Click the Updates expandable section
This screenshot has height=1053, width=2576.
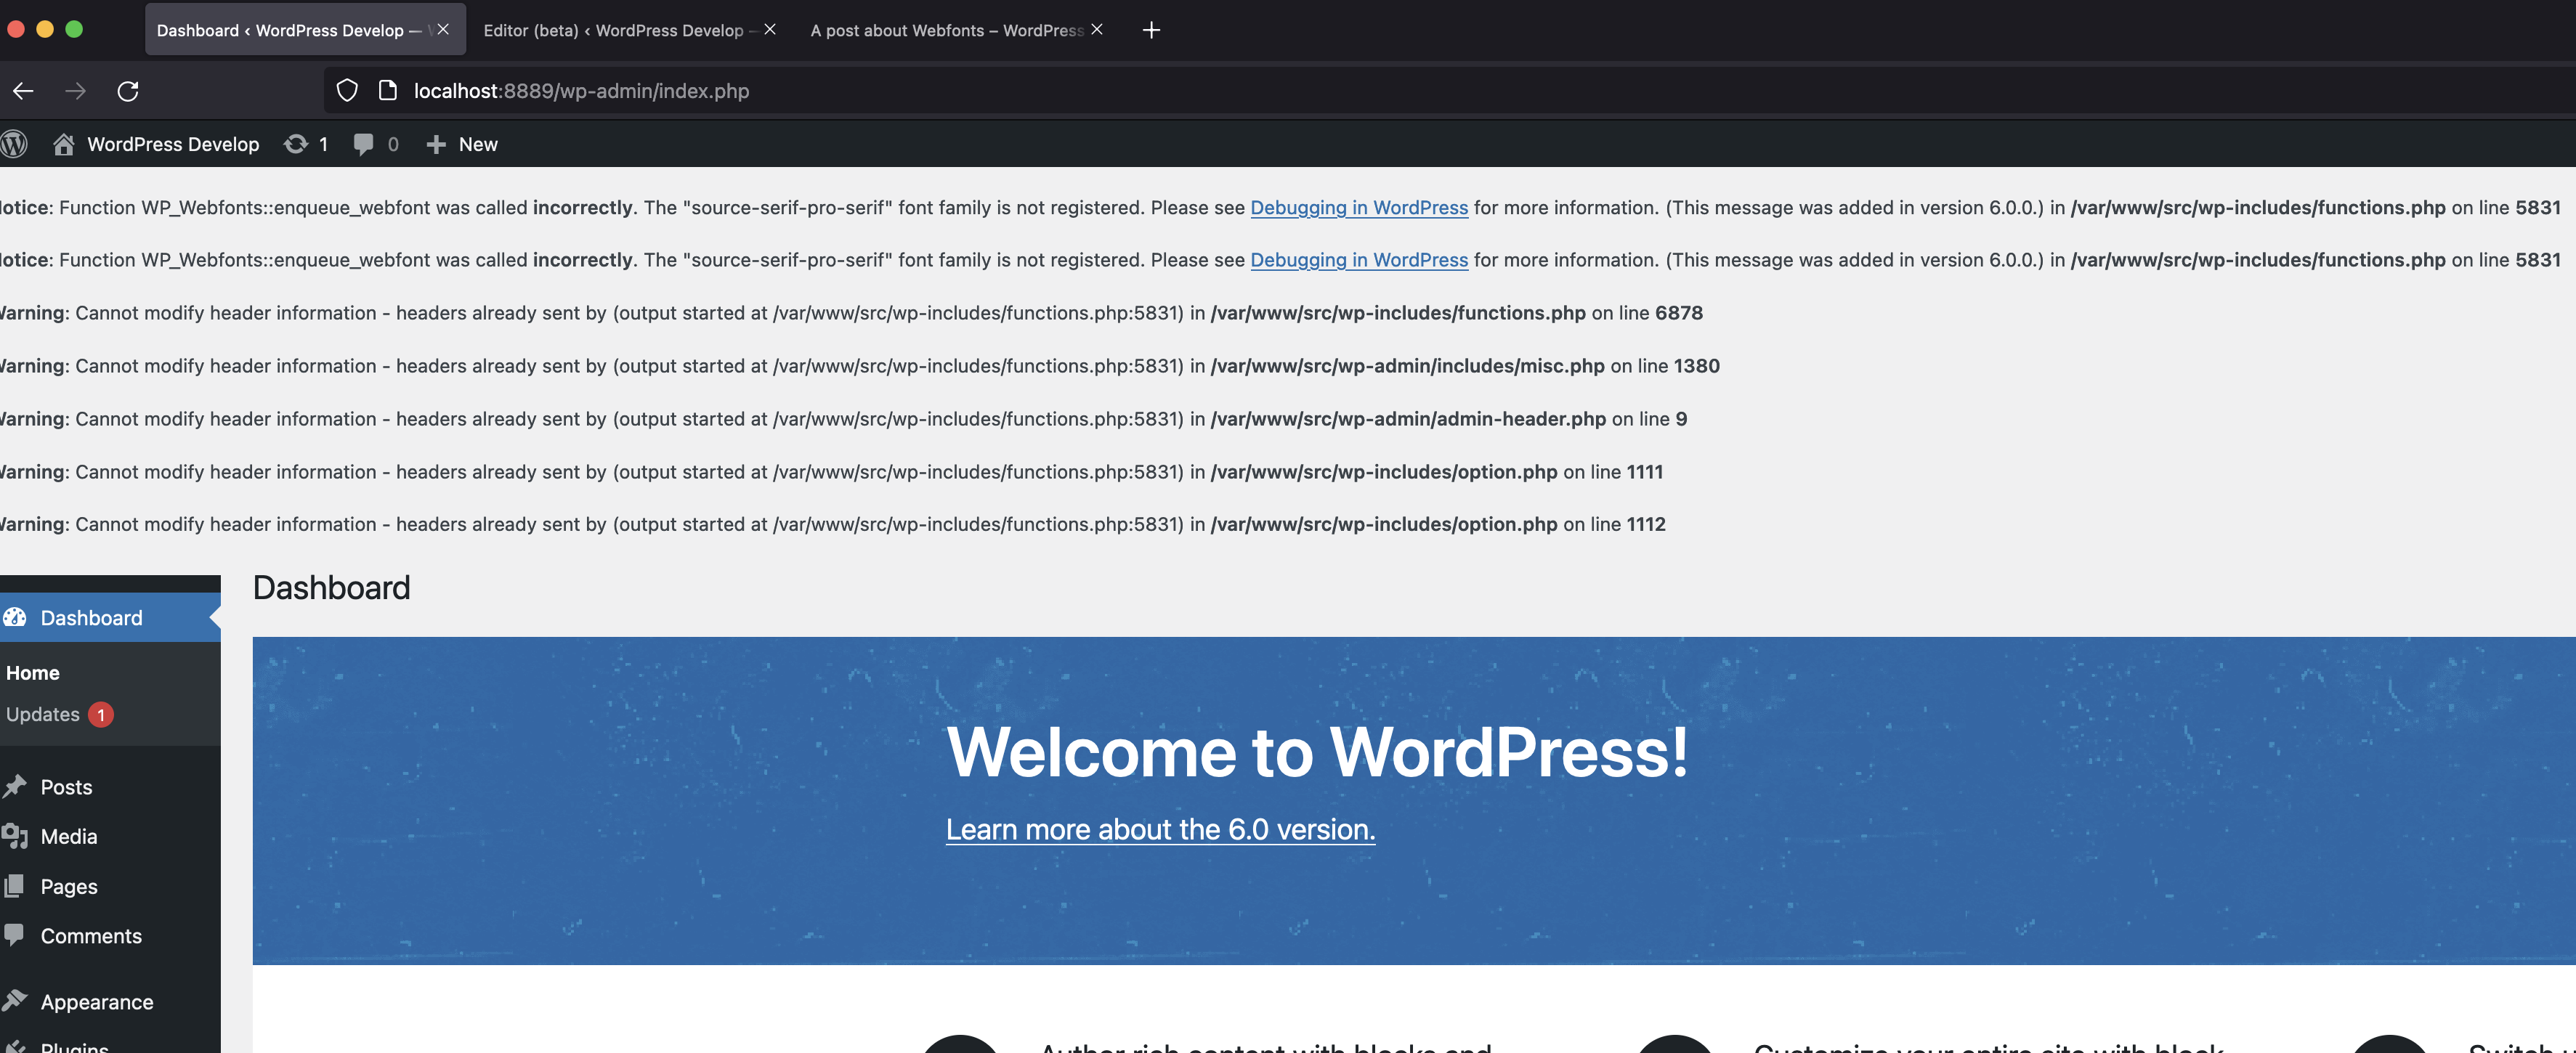pyautogui.click(x=59, y=713)
